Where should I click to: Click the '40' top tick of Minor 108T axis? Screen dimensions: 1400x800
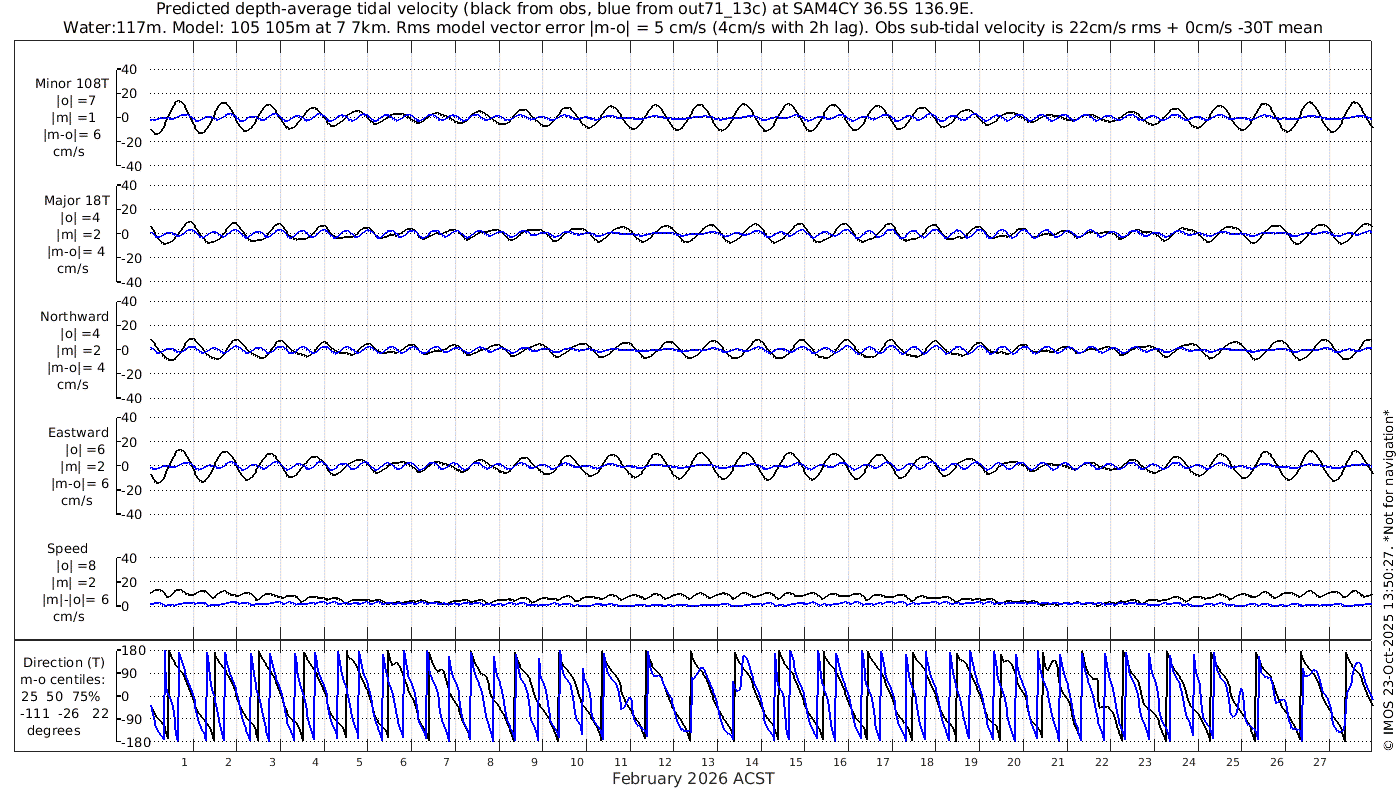pyautogui.click(x=130, y=69)
